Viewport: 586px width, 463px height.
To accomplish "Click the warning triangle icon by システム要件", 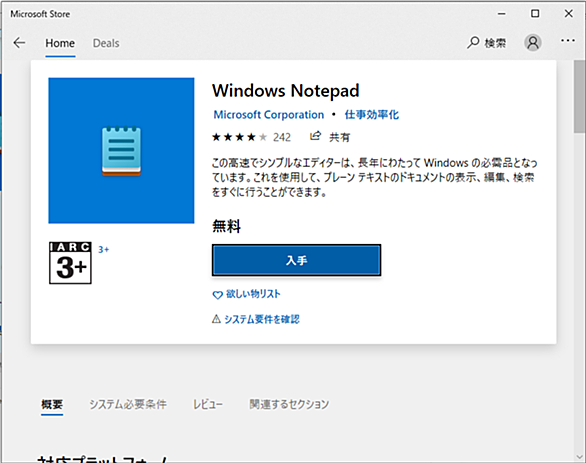I will coord(216,319).
